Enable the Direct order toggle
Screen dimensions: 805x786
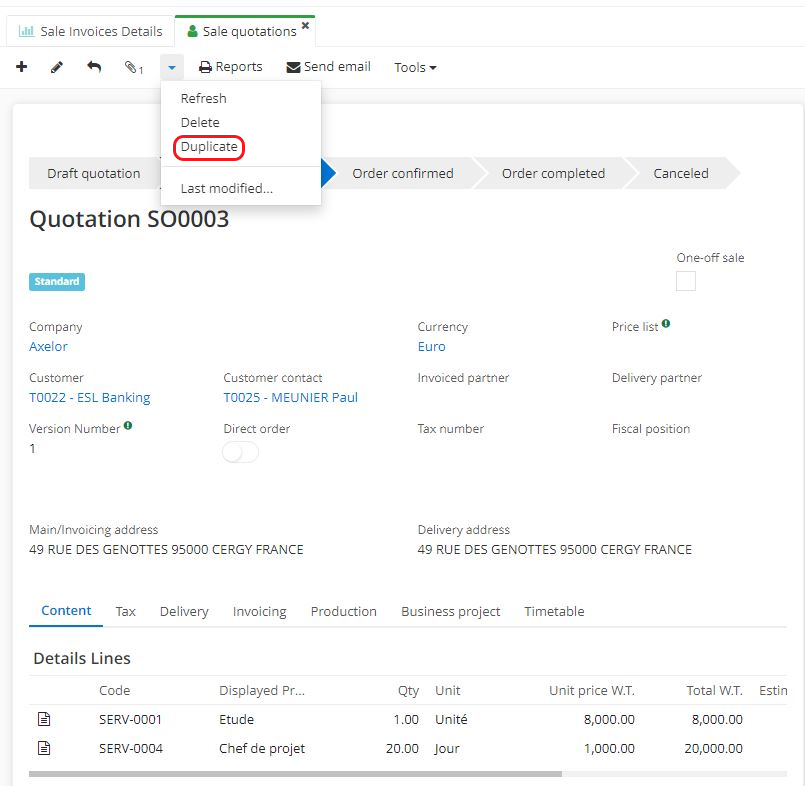tap(240, 453)
